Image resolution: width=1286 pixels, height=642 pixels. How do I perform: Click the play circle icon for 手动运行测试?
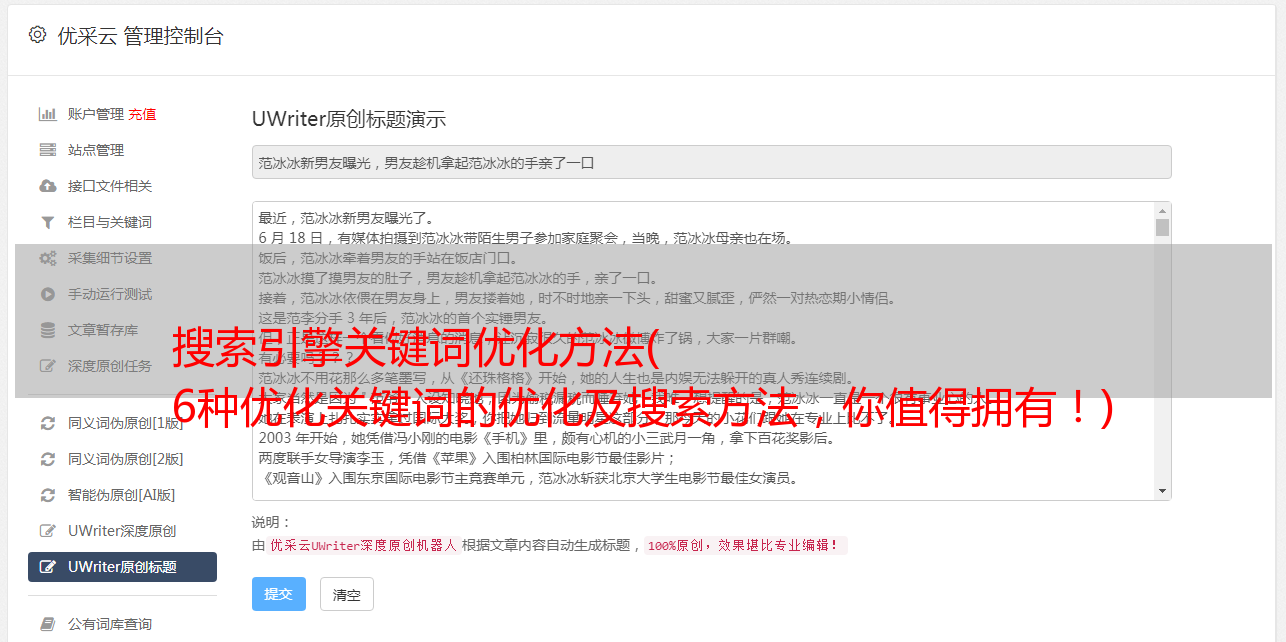[47, 294]
